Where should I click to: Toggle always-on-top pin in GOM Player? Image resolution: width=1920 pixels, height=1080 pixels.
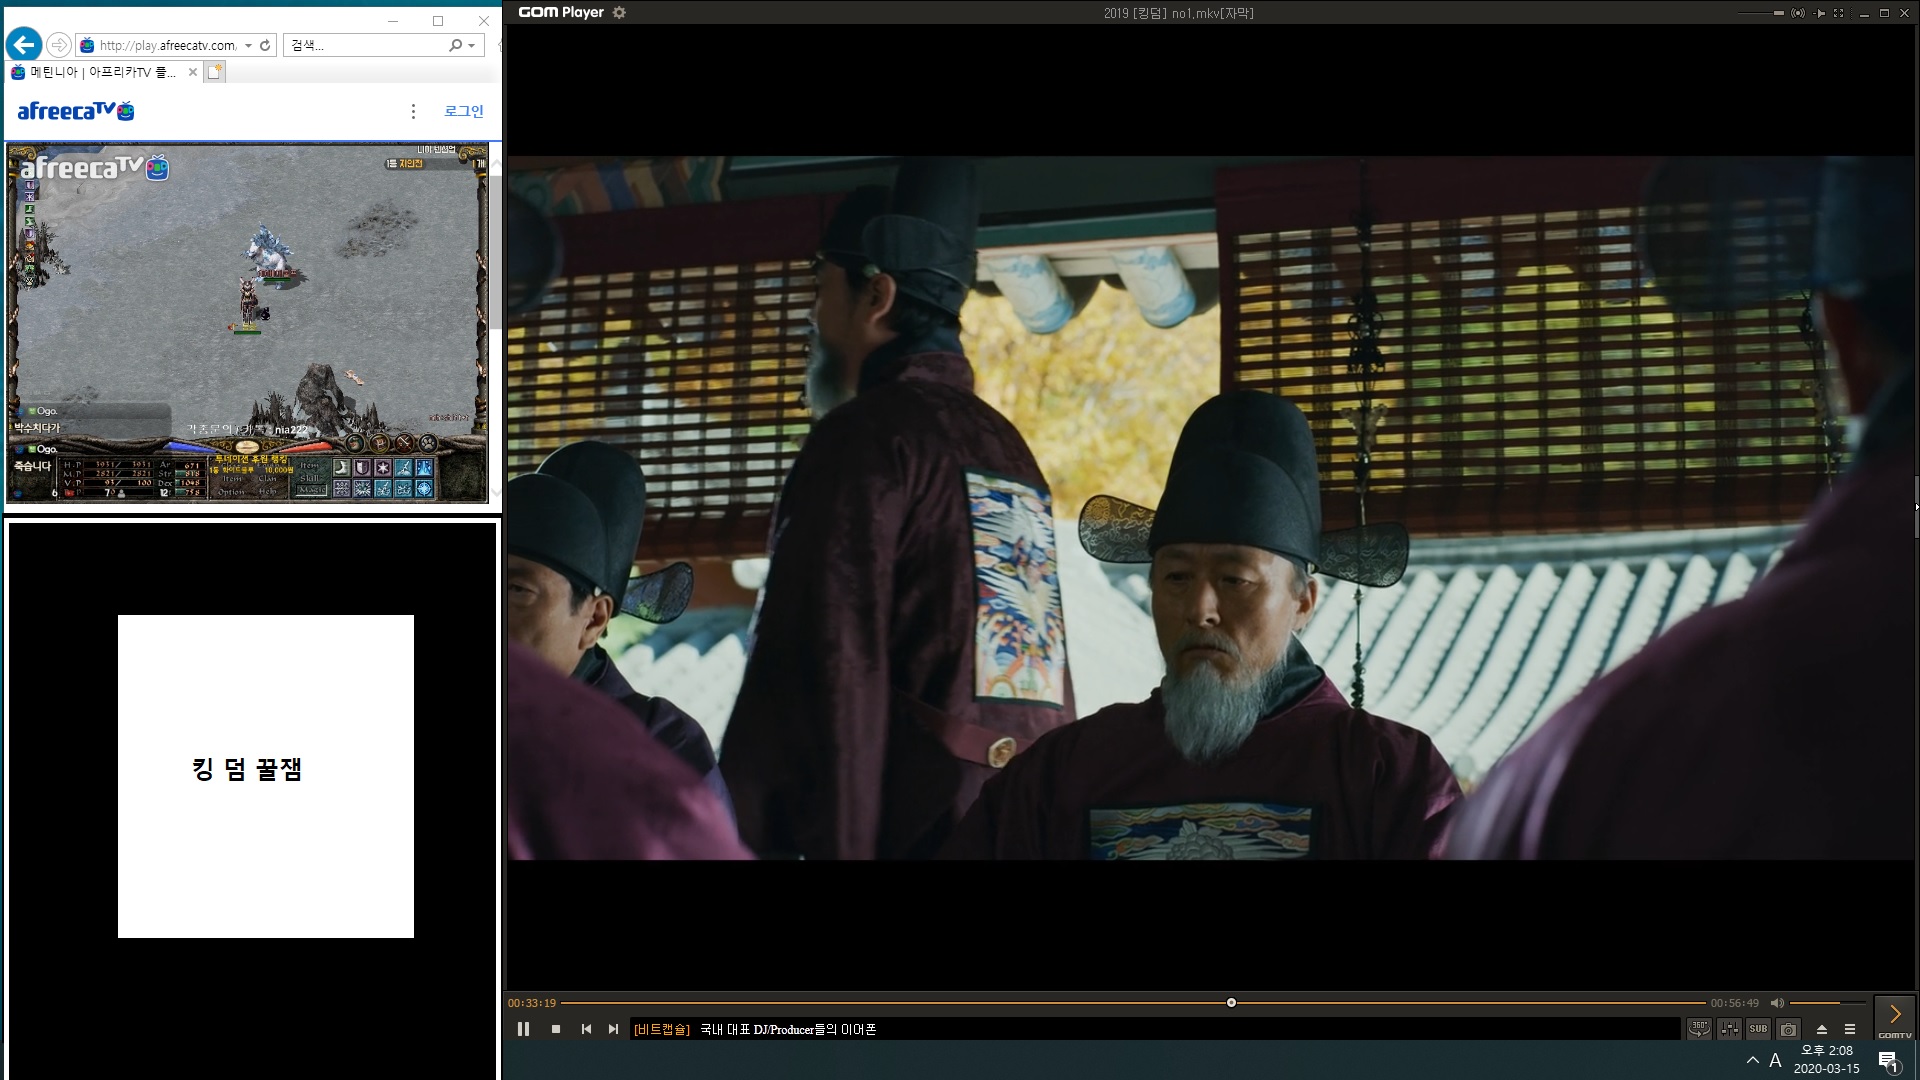pos(1820,13)
